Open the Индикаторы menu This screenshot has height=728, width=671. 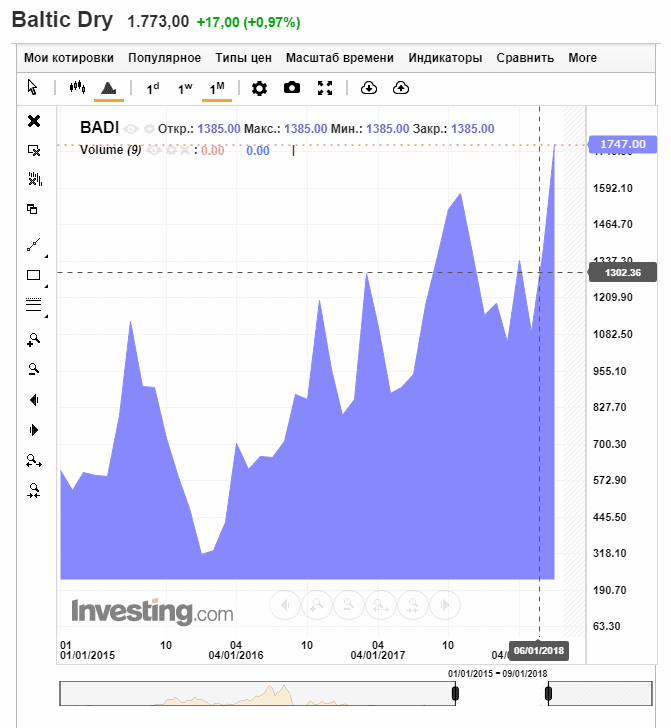click(445, 58)
